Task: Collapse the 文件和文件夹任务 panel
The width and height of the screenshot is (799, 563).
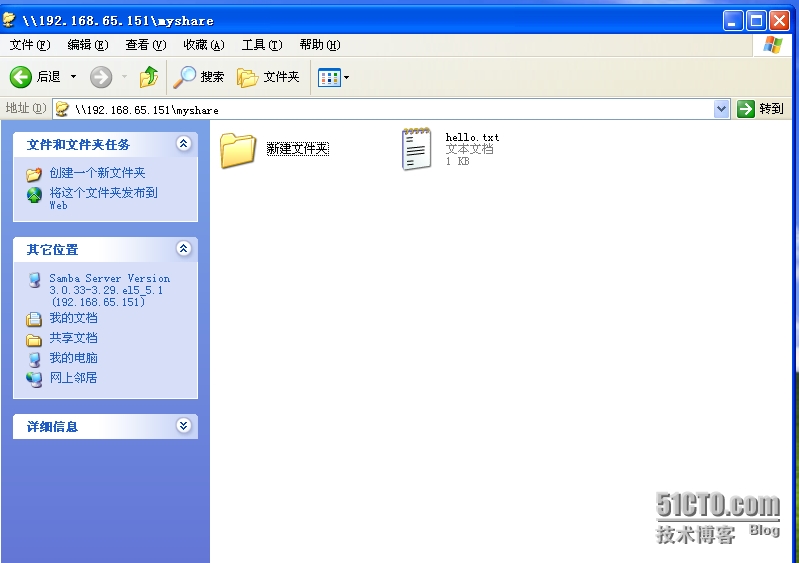Action: (183, 144)
